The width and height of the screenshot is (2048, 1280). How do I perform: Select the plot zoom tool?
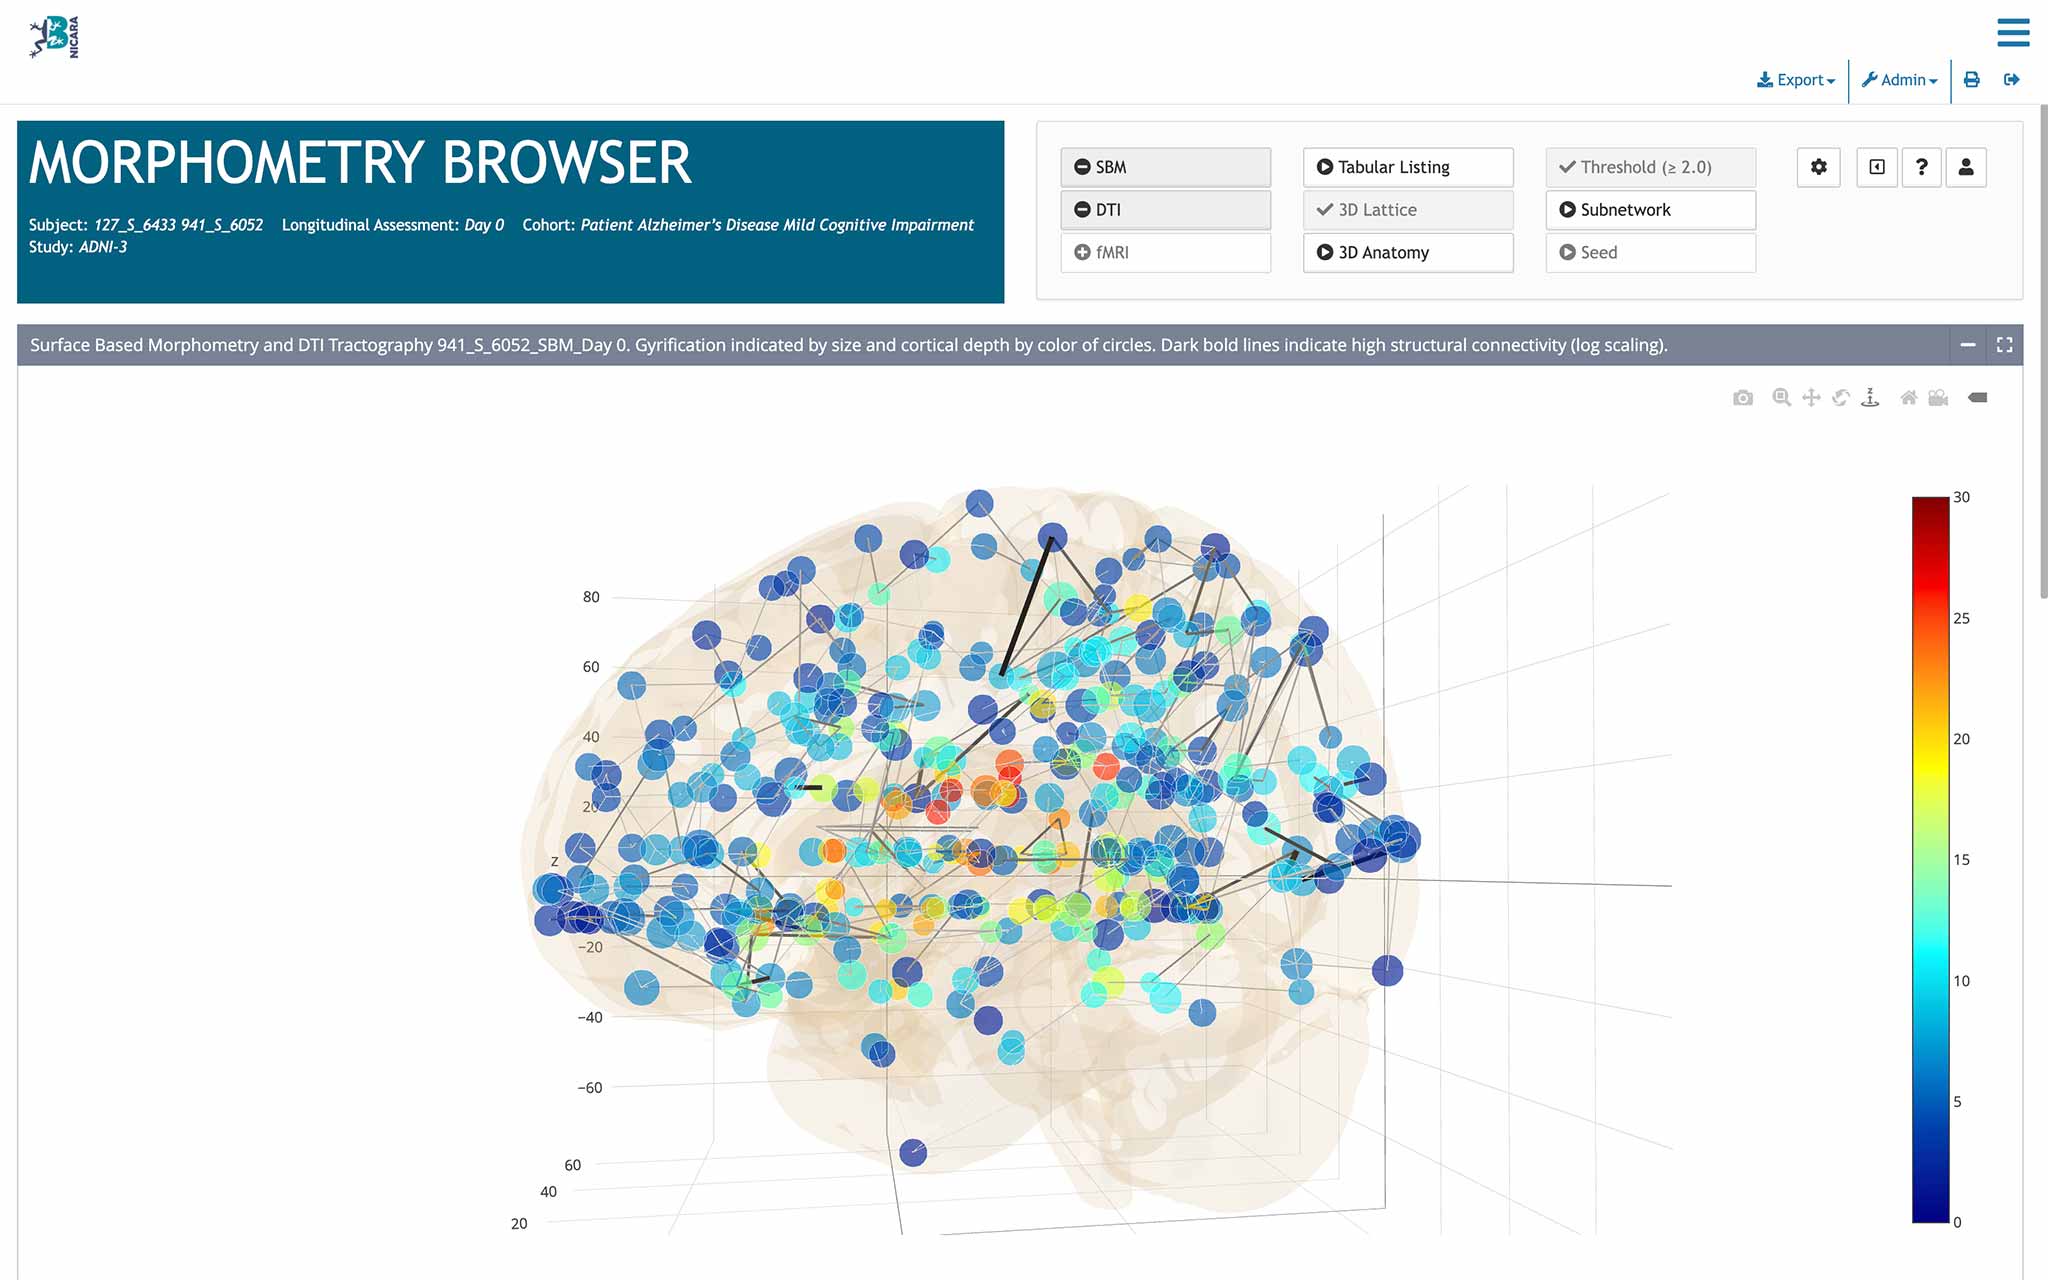(1781, 398)
